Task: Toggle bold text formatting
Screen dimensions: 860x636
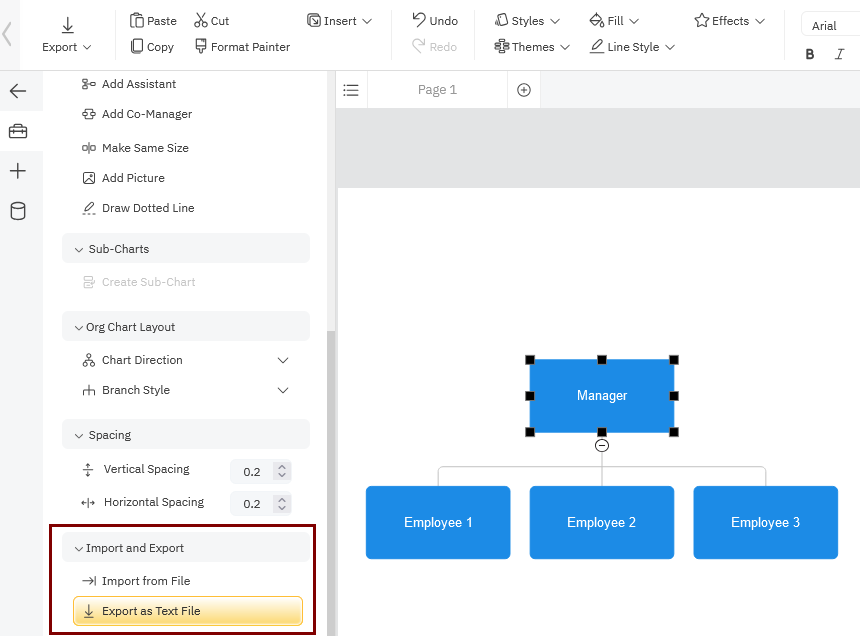Action: [810, 54]
